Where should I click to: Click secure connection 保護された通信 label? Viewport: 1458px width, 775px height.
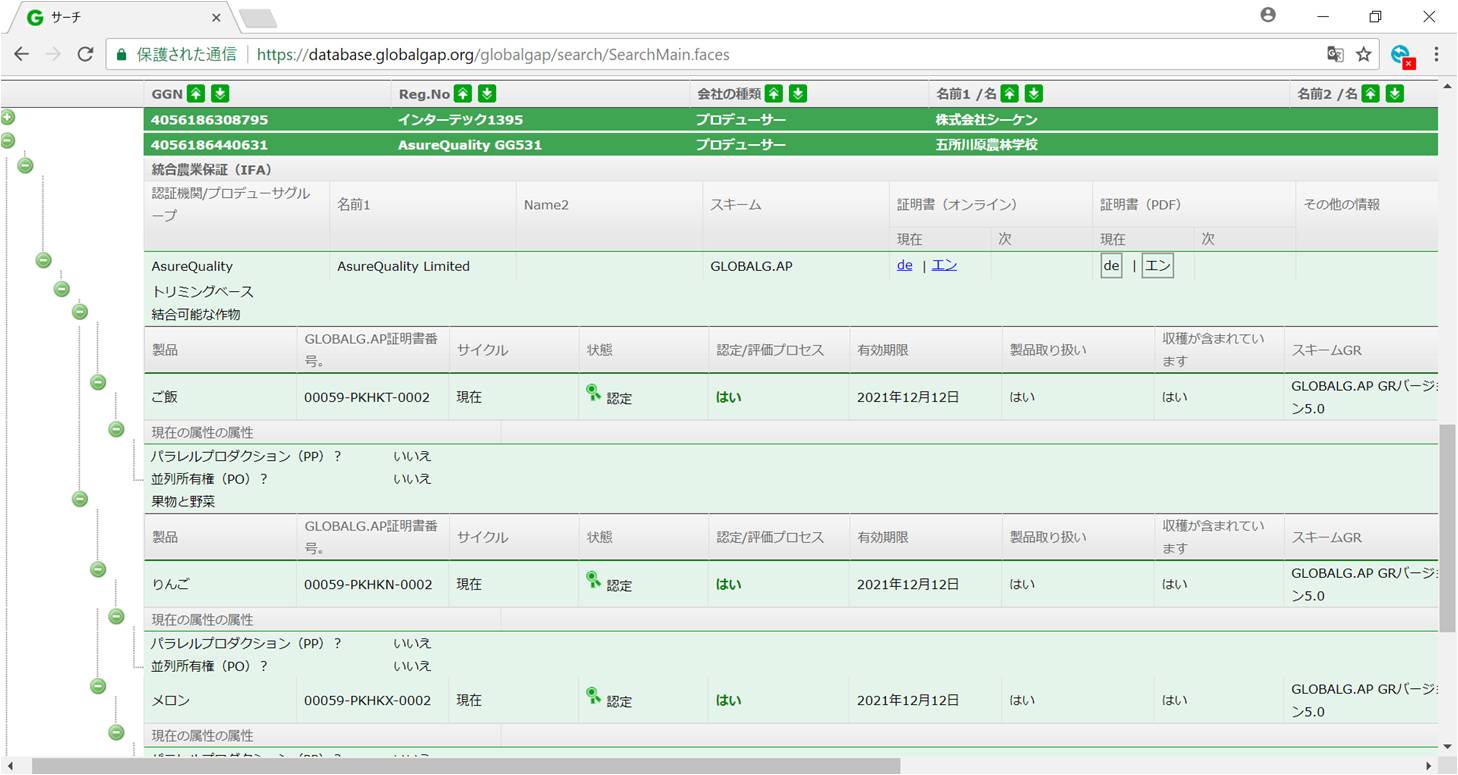(x=186, y=54)
